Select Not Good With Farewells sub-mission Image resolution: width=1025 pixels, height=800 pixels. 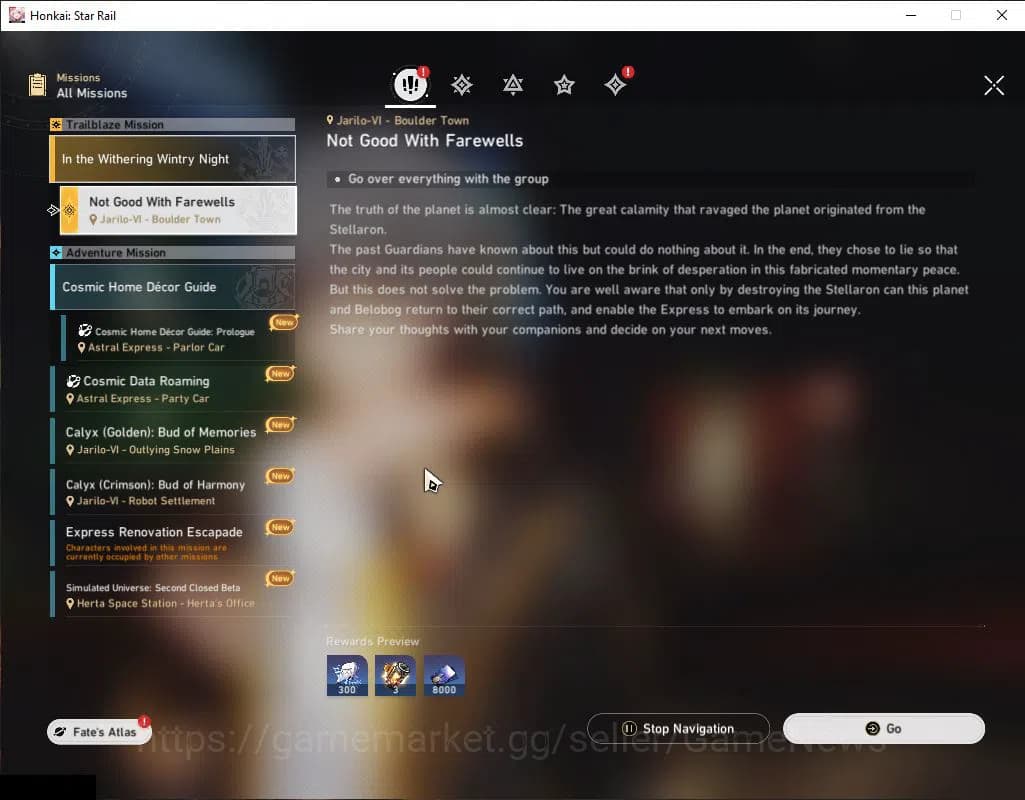tap(178, 210)
